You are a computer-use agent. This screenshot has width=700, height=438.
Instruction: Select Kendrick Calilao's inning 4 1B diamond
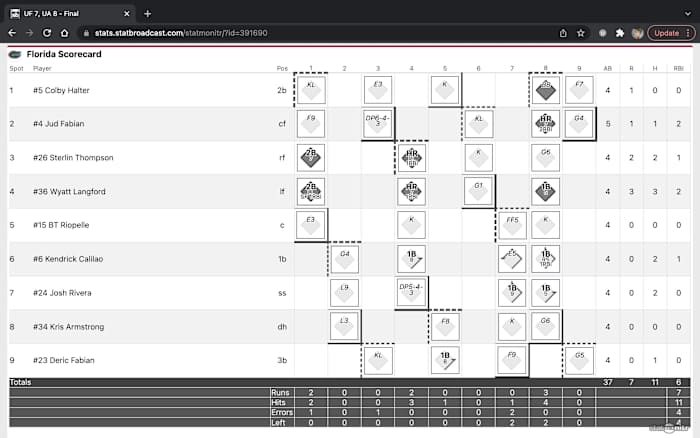coord(412,259)
